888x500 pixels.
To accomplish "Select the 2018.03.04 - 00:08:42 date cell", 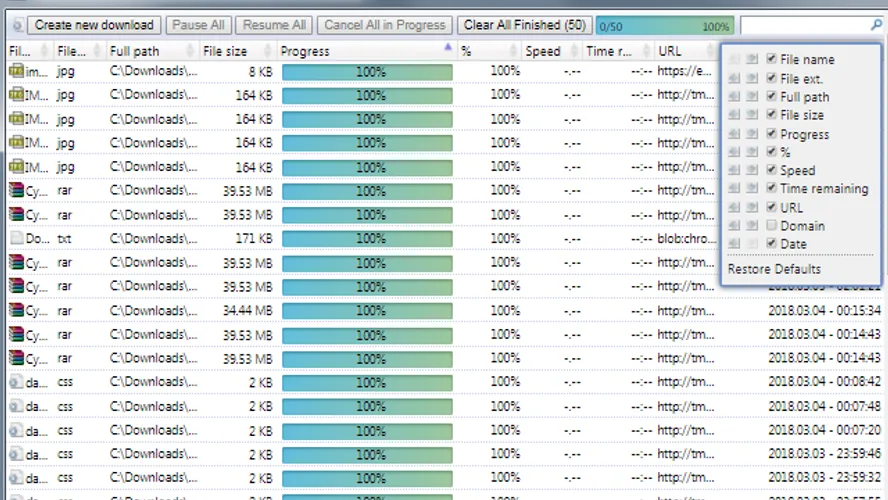I will point(824,382).
